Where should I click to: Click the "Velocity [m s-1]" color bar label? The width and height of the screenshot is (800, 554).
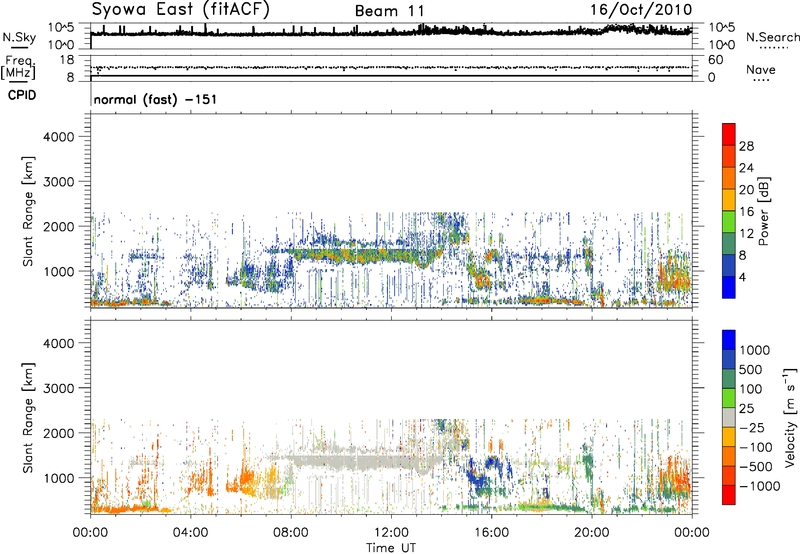click(x=790, y=417)
